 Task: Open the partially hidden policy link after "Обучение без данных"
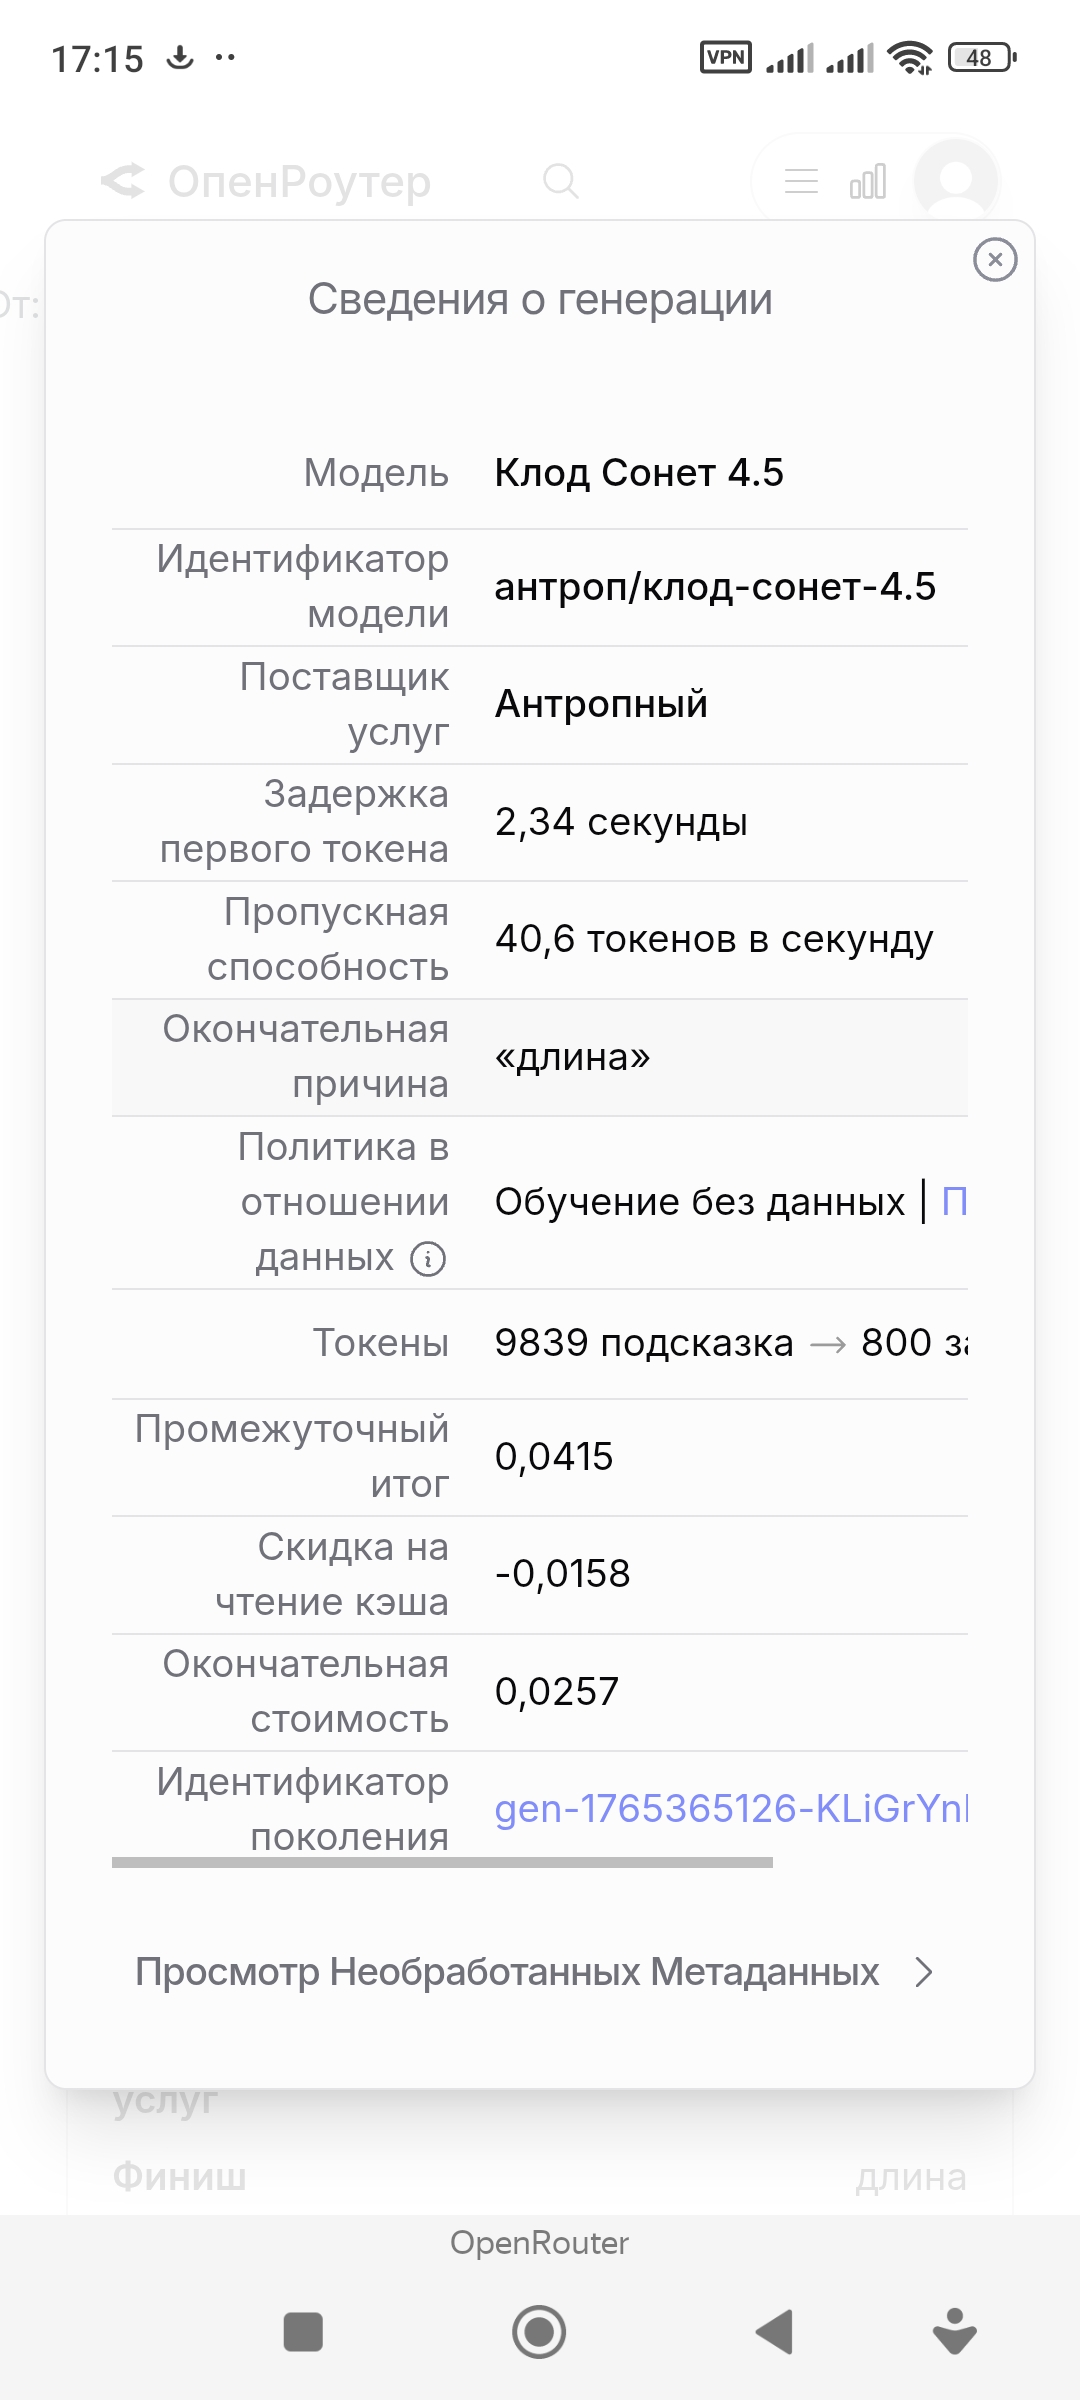point(954,1201)
